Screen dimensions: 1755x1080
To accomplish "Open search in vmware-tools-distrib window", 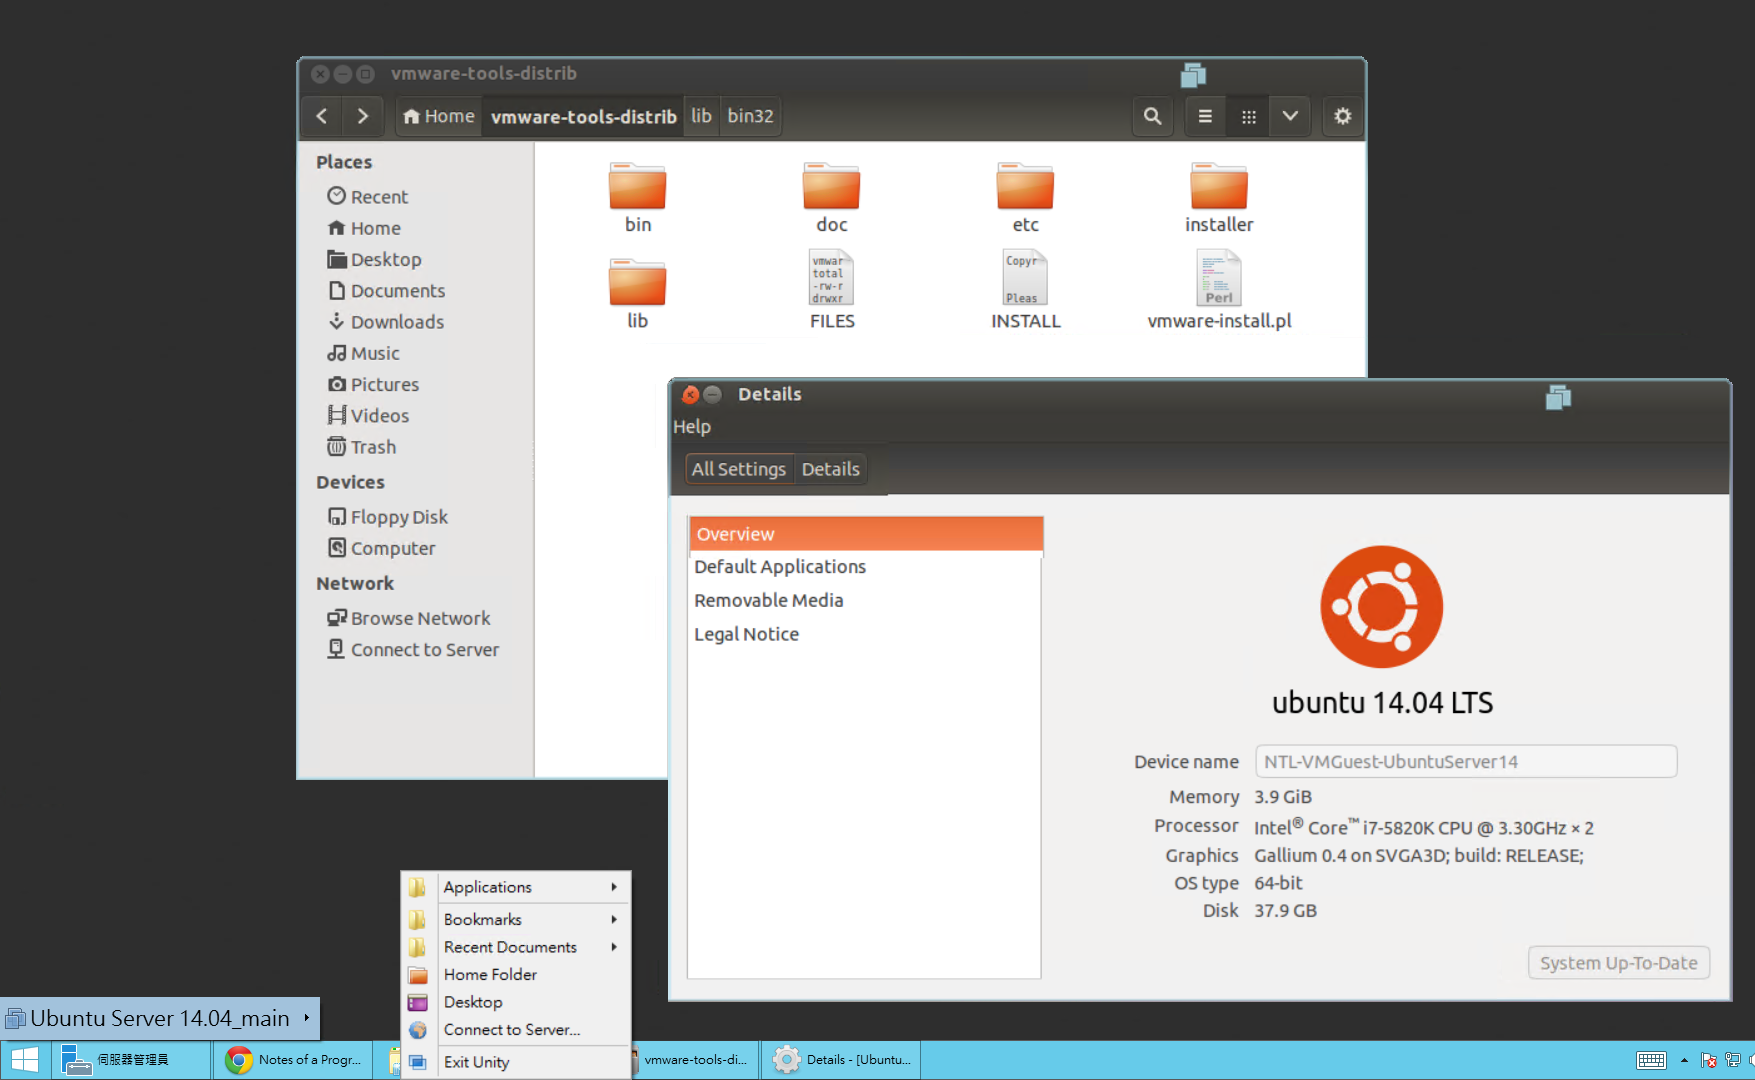I will (1152, 116).
